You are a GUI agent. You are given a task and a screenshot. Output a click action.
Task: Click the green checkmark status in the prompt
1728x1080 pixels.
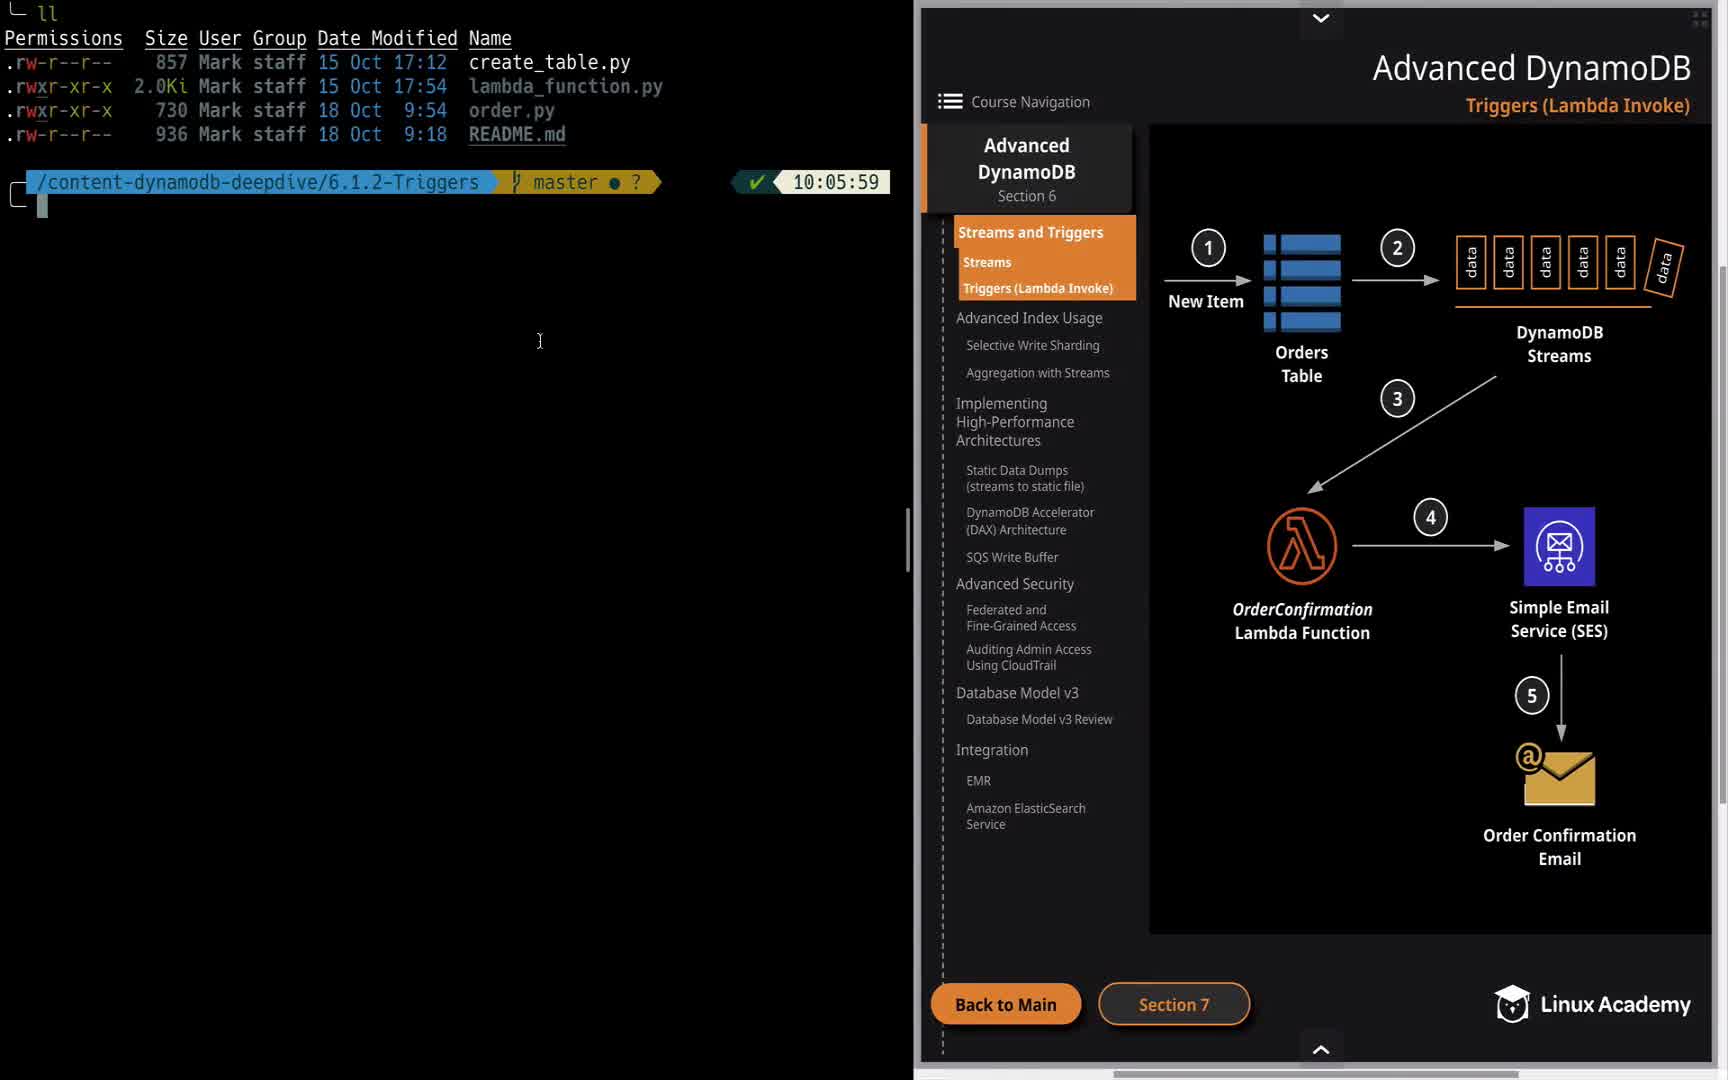(757, 182)
